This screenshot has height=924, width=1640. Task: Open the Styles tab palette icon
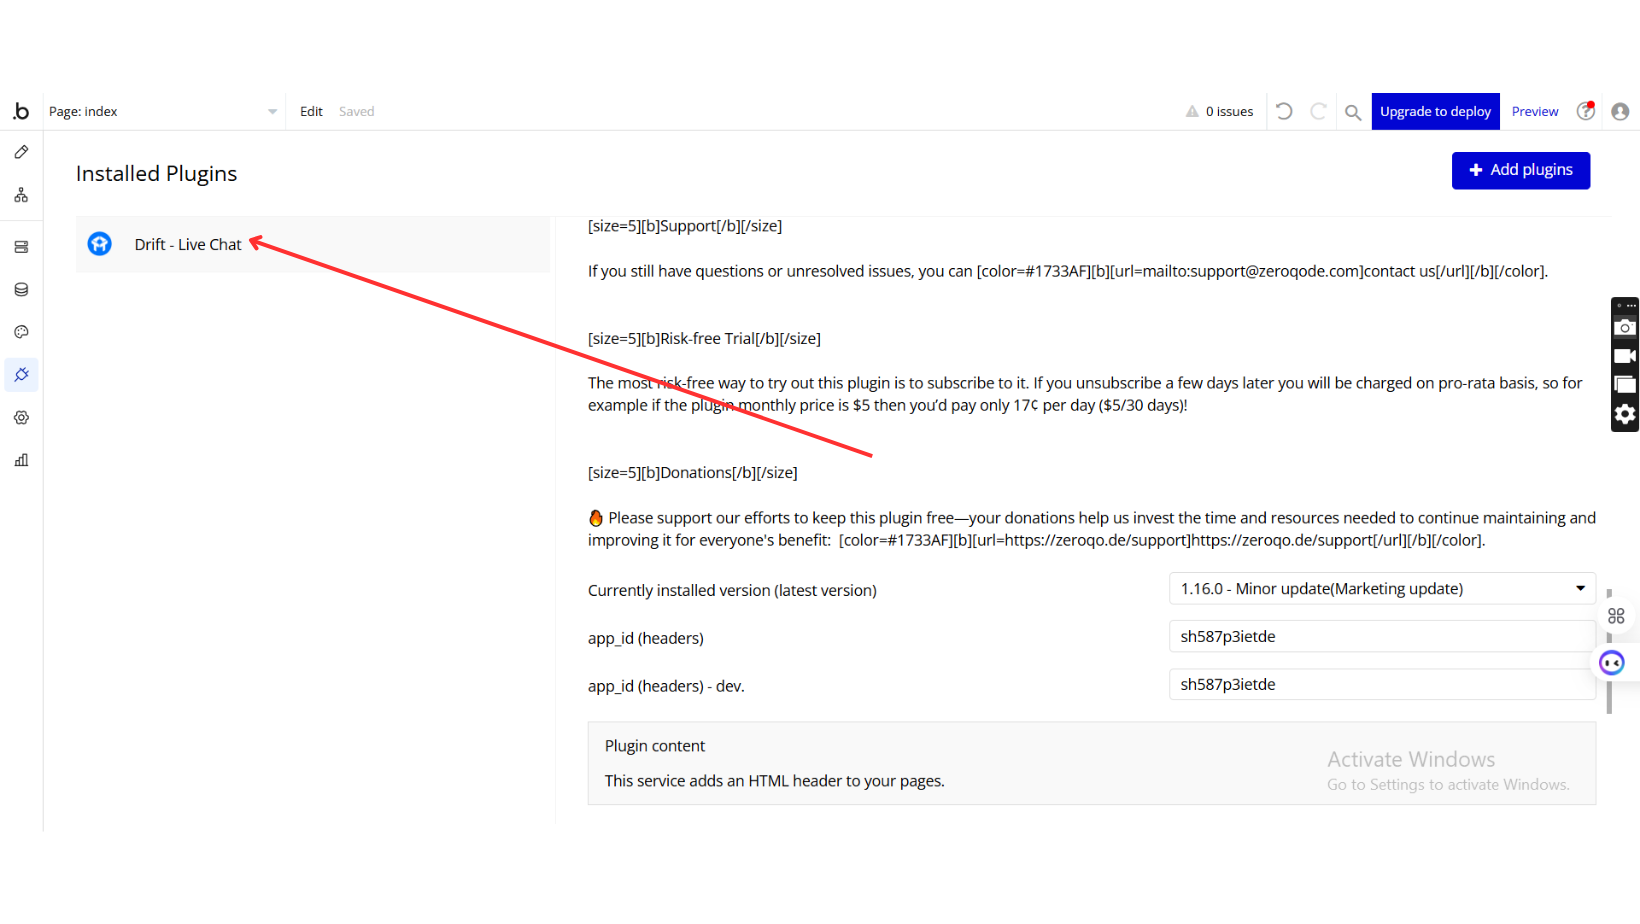click(21, 332)
